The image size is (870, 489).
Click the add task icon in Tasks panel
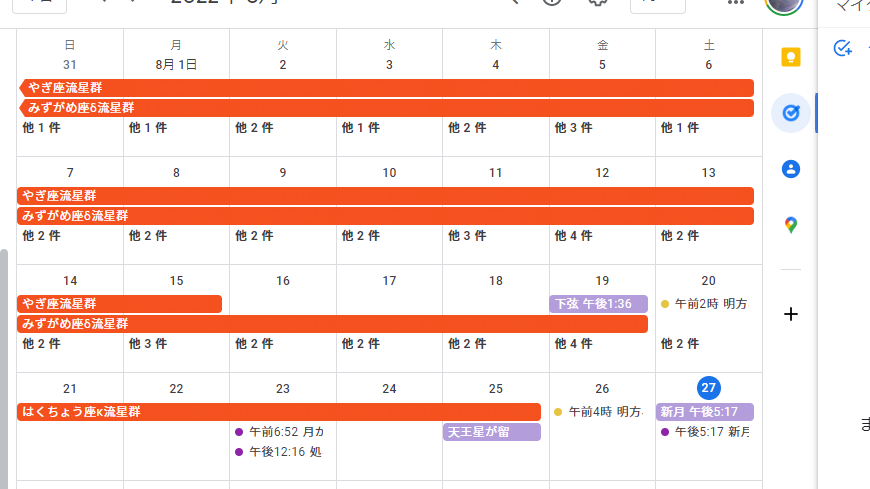[x=843, y=48]
